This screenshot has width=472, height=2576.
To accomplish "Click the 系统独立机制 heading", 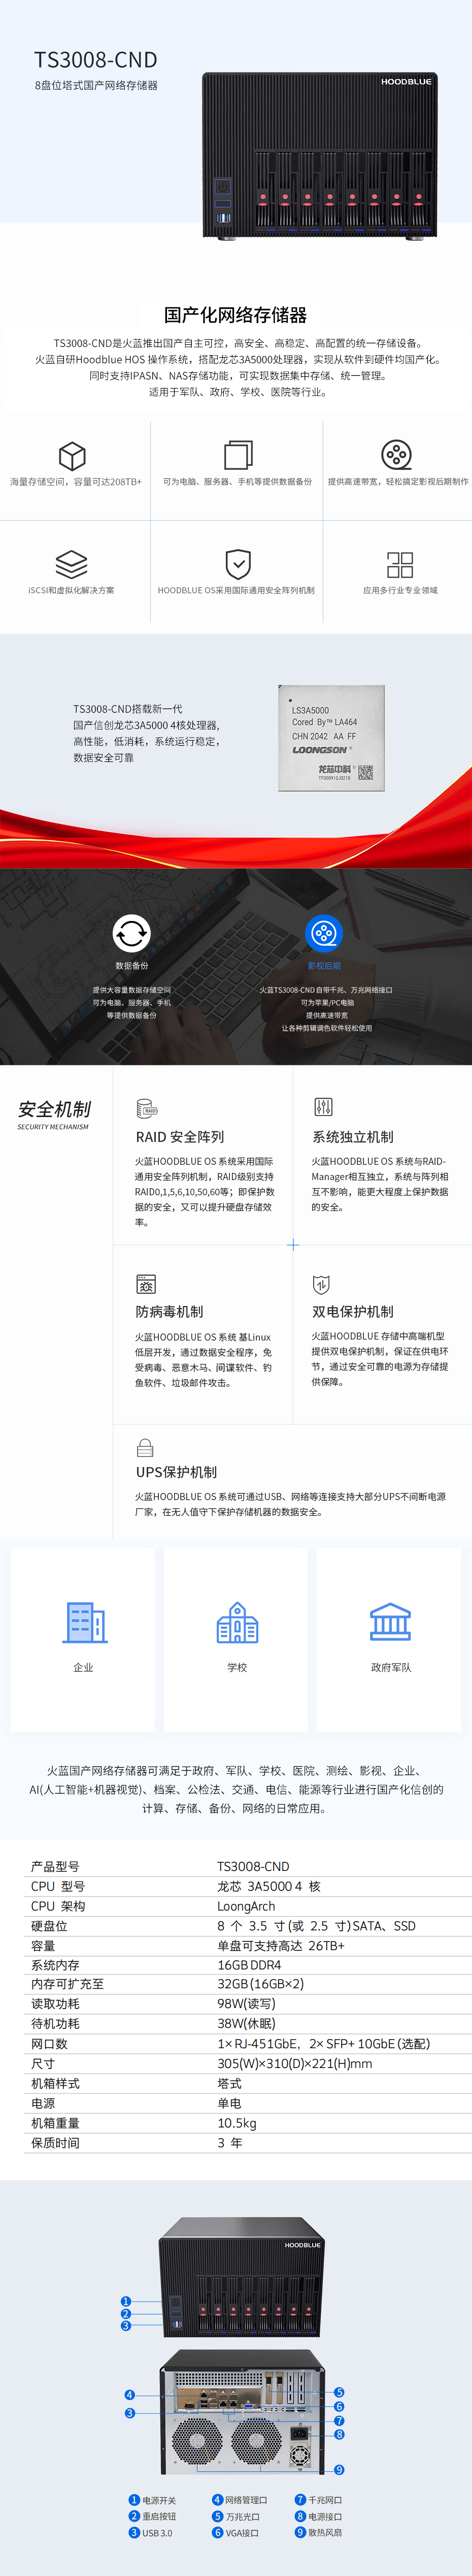I will (353, 1137).
